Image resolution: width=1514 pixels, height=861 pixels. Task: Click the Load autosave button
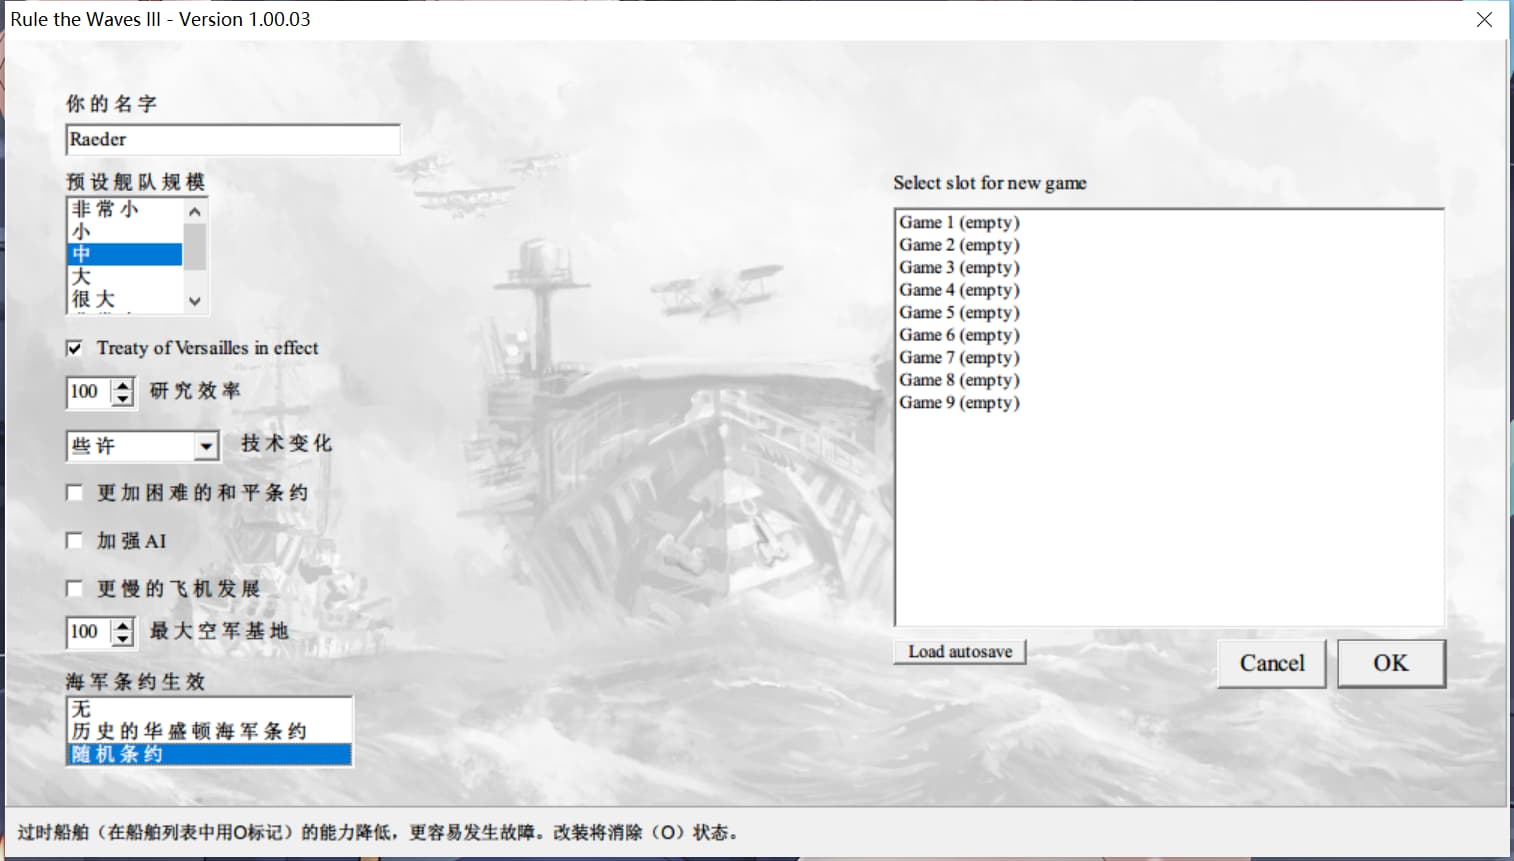960,652
